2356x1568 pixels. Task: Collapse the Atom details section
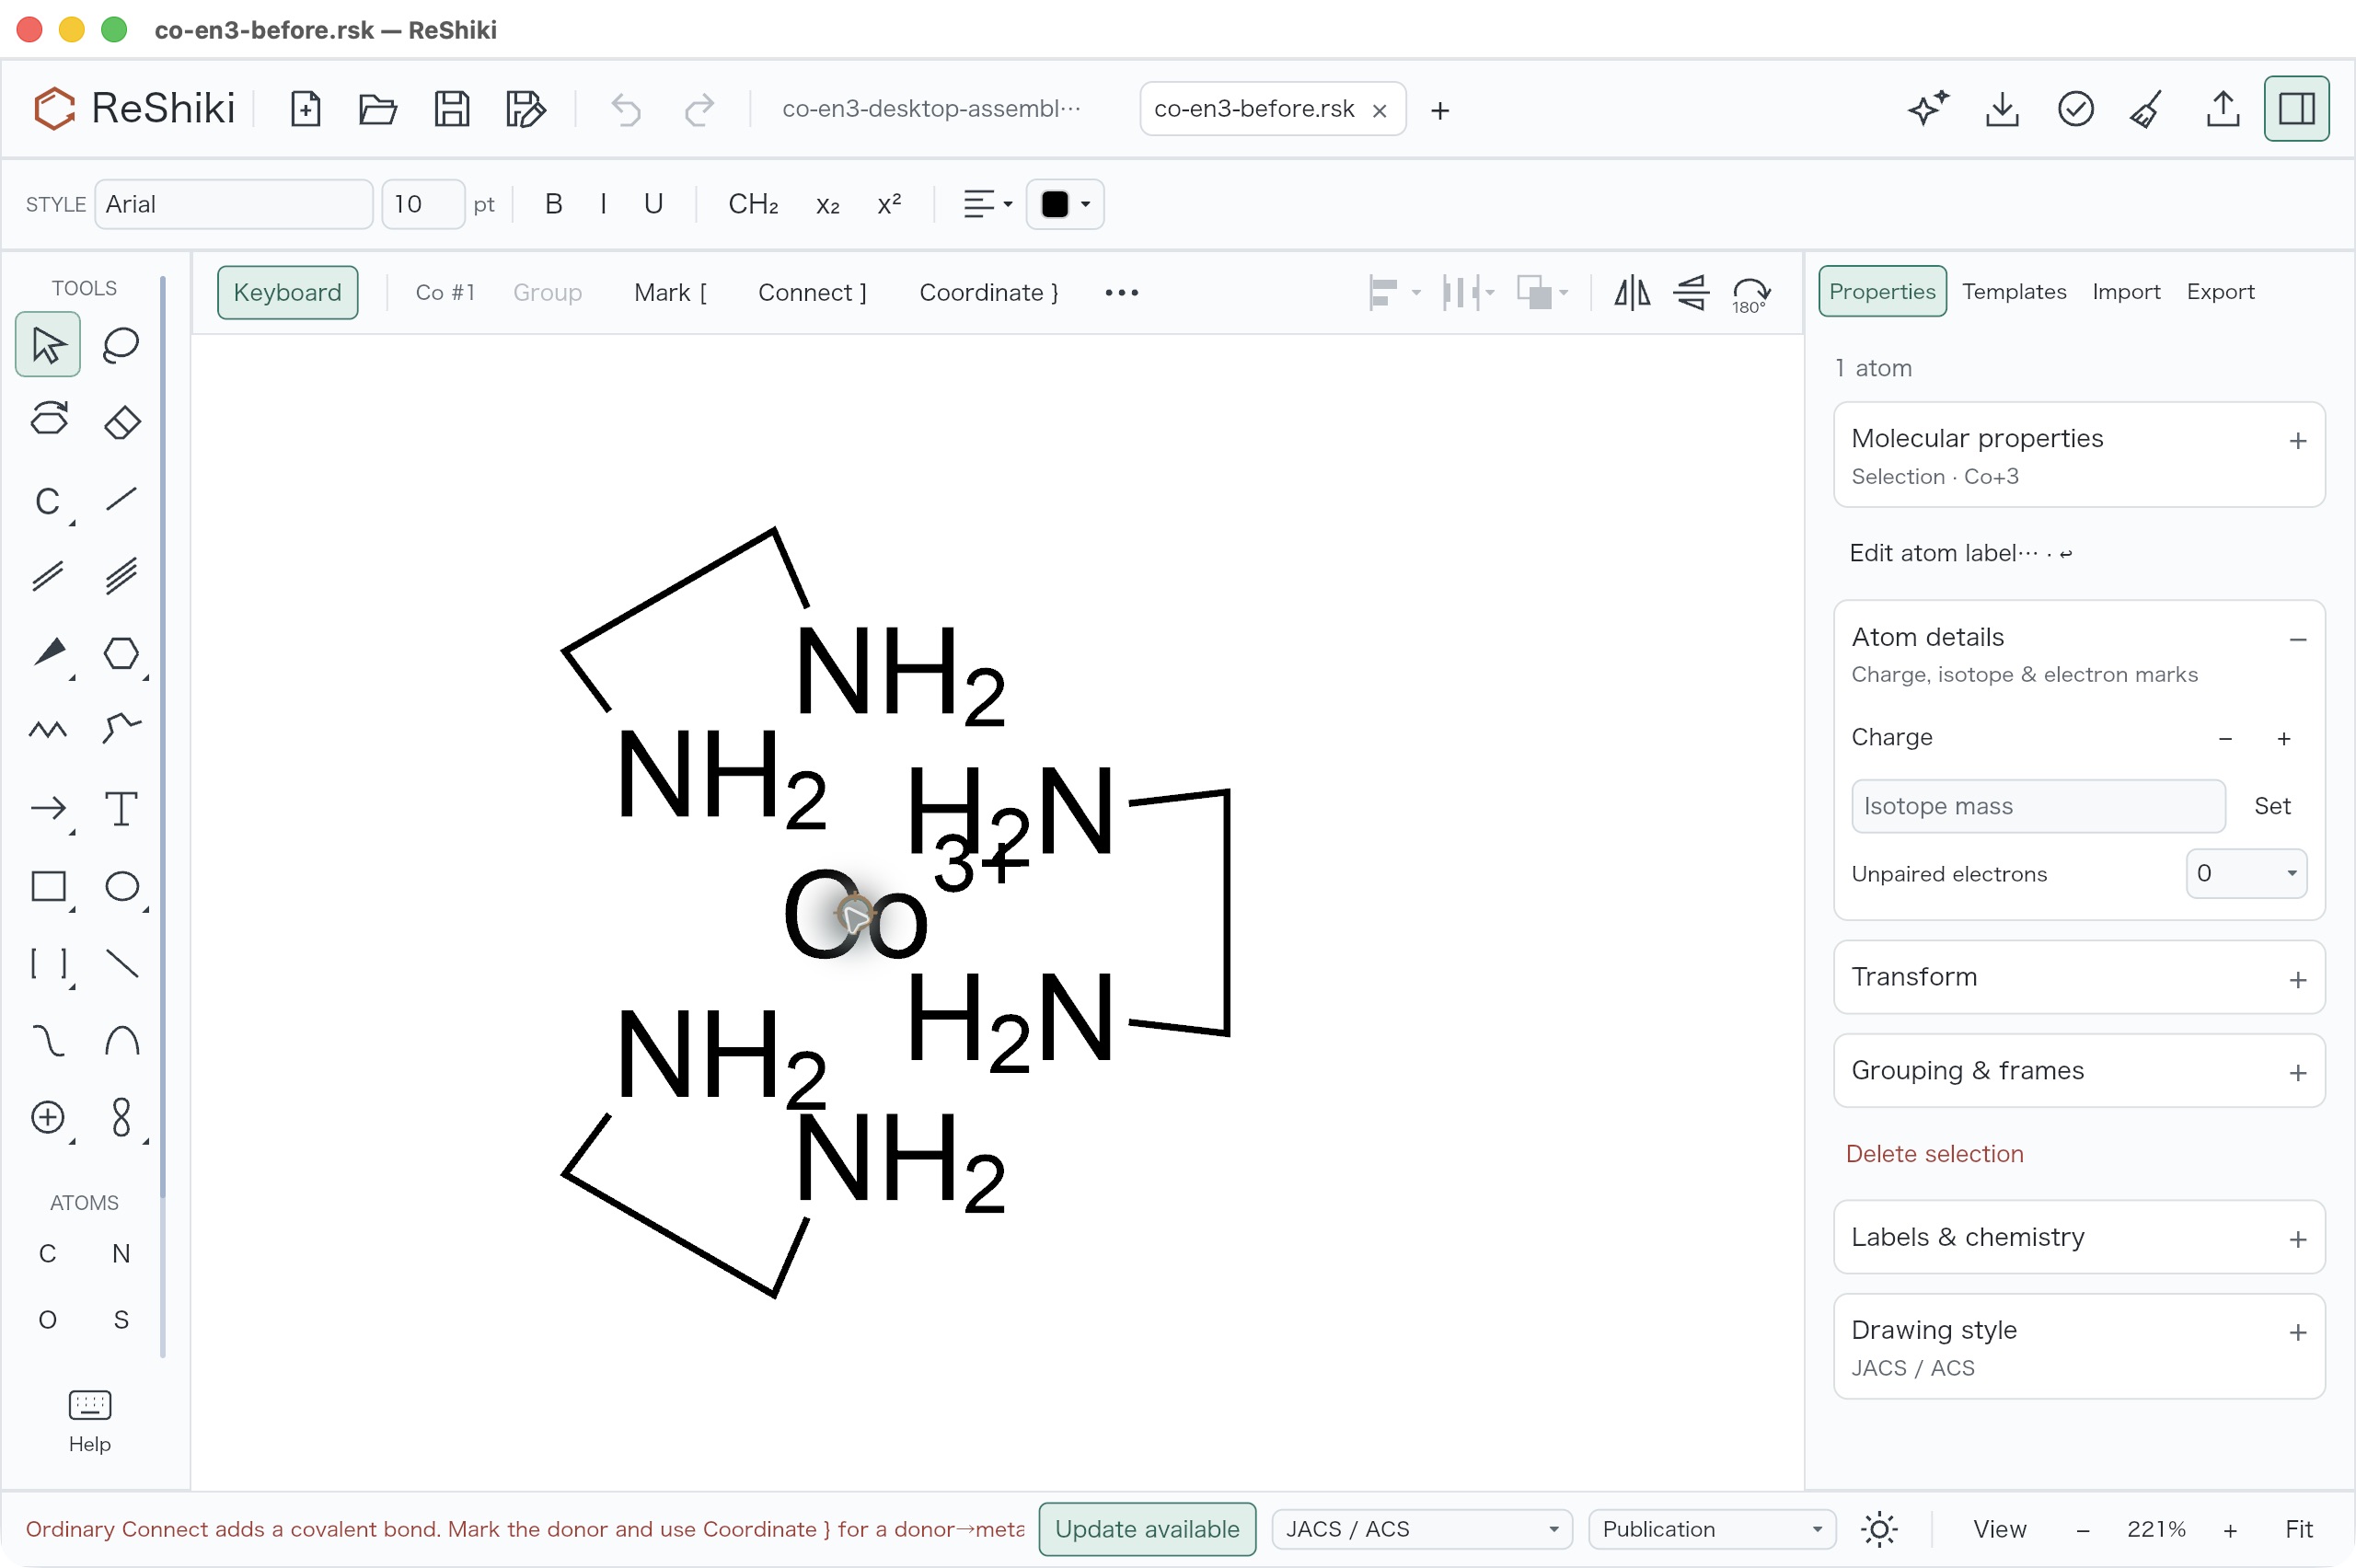pyautogui.click(x=2297, y=640)
